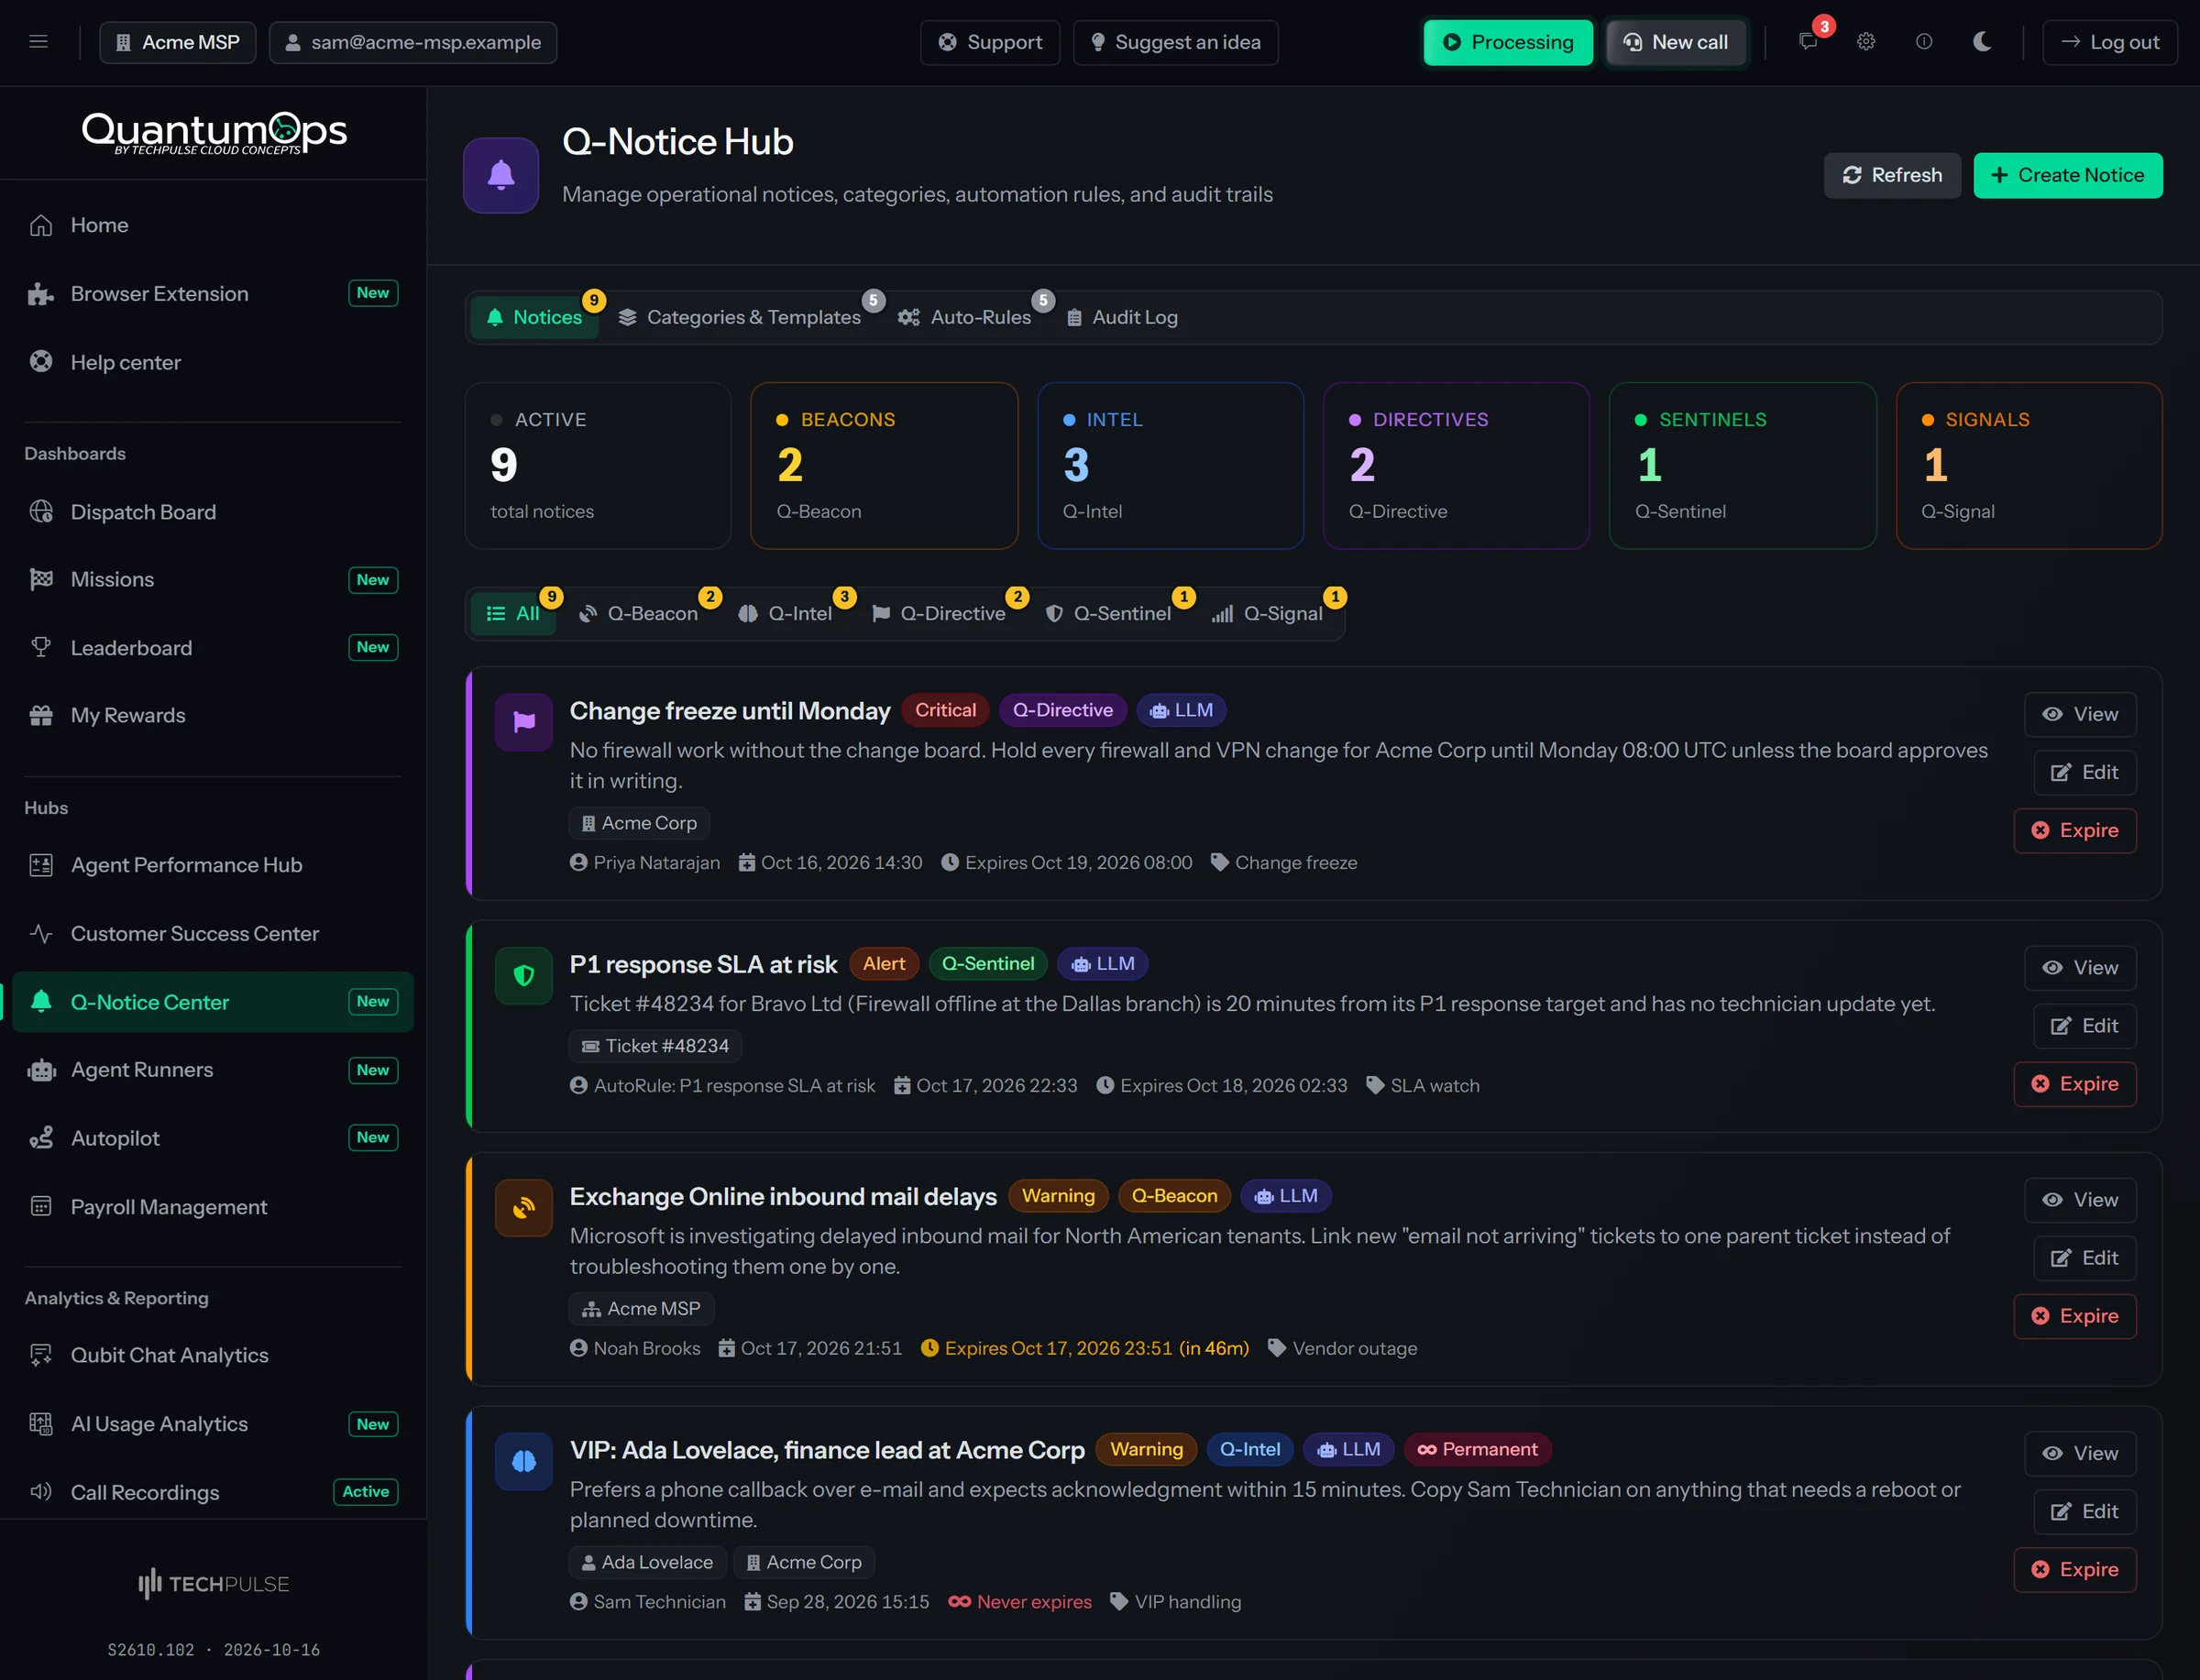This screenshot has width=2200, height=1680.
Task: Open My Rewards gift item
Action: 213,715
